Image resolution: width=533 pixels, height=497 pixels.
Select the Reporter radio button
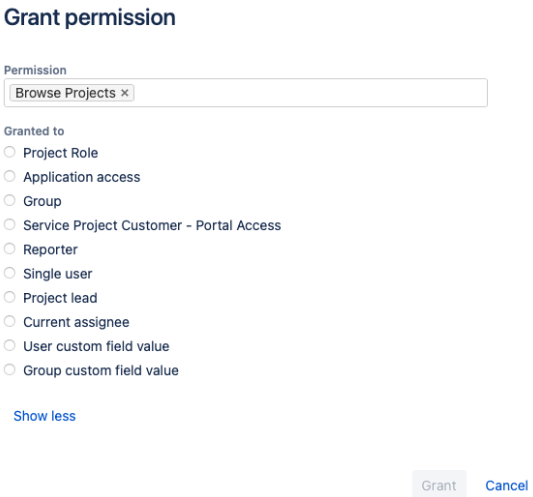10,248
